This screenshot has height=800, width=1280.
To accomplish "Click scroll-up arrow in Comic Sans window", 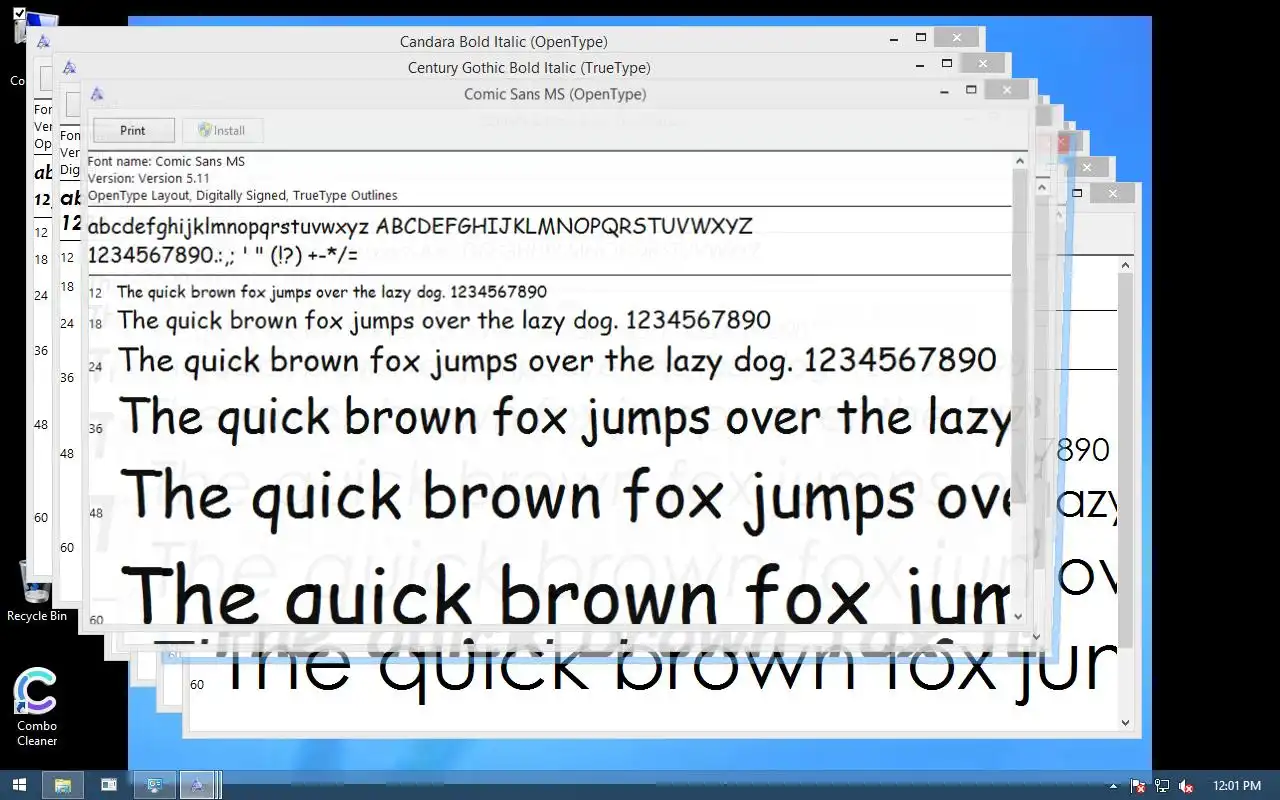I will (x=1020, y=161).
